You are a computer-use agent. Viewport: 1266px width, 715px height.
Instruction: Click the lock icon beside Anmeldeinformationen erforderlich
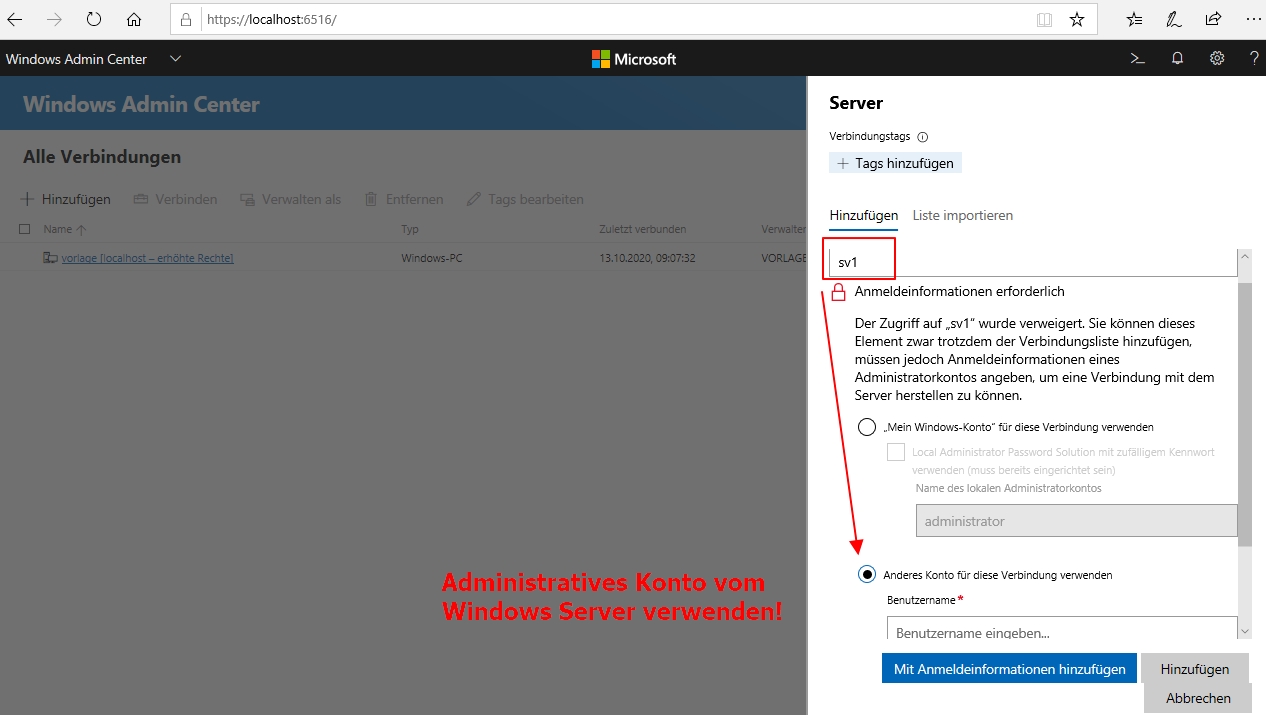click(839, 292)
